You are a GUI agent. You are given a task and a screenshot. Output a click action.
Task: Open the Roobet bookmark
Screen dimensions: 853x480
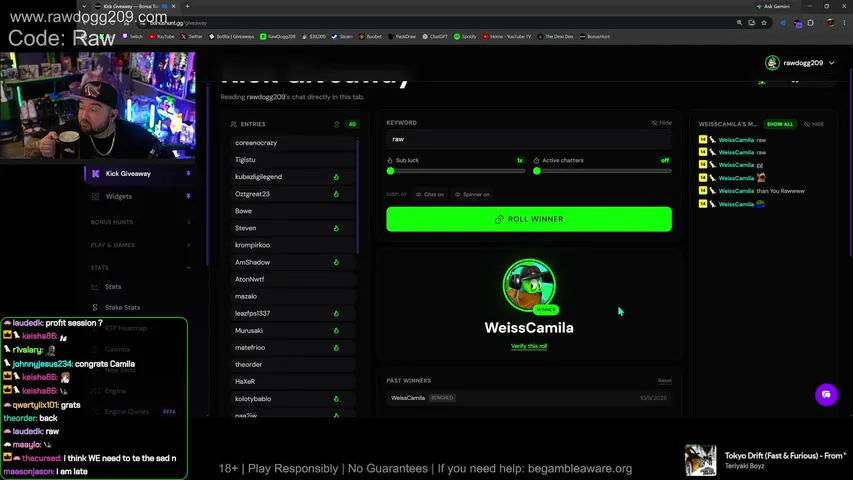click(370, 36)
